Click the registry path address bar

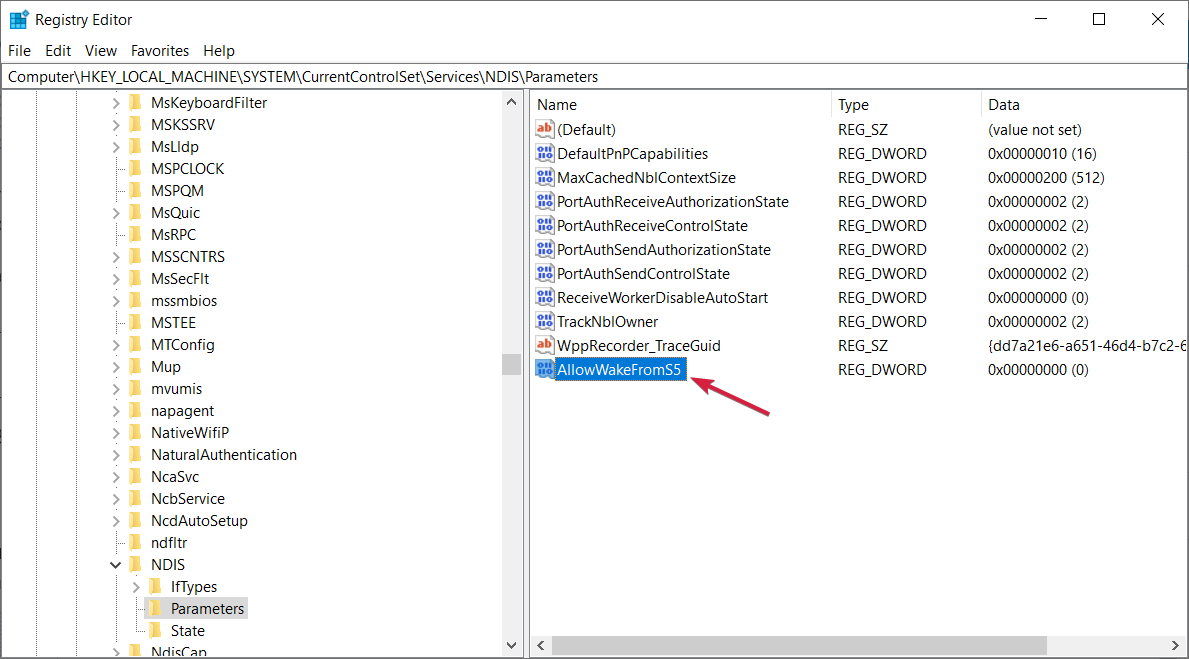click(x=594, y=77)
